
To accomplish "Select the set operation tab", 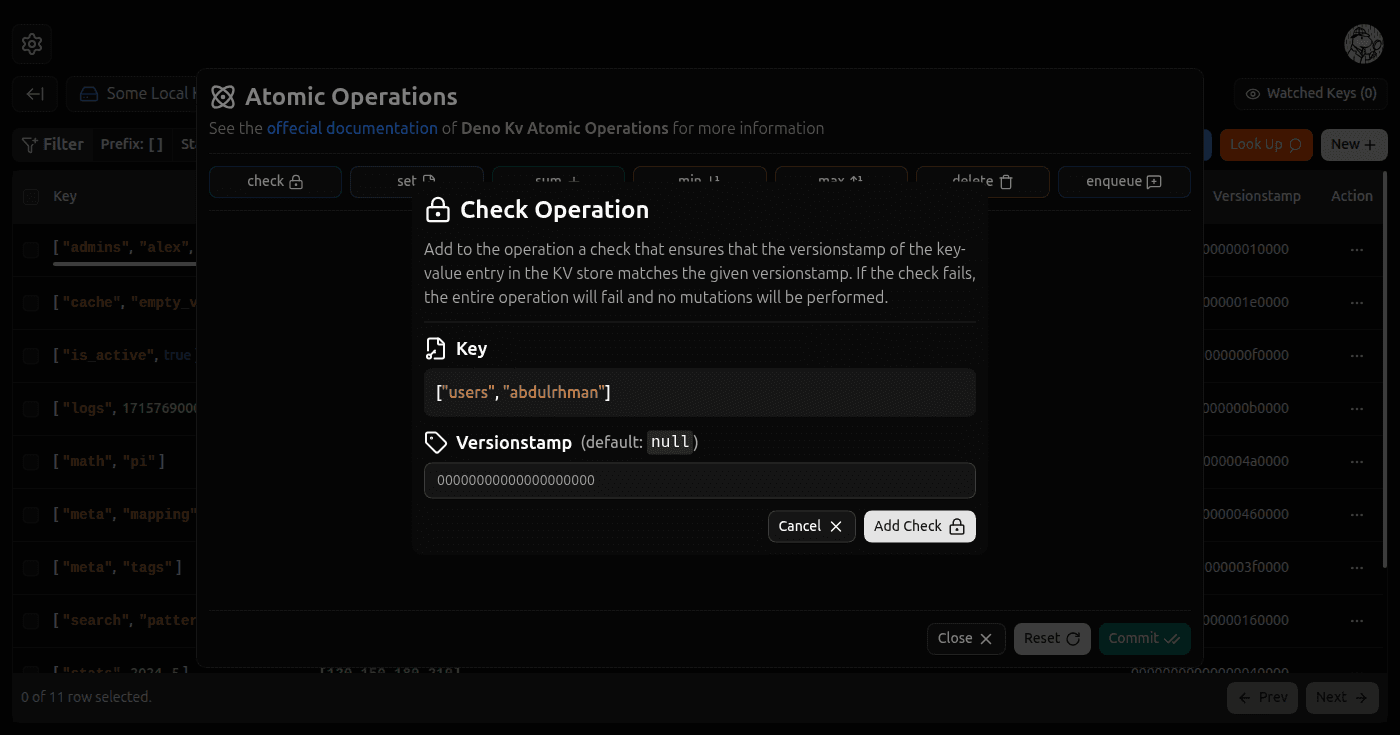I will point(417,181).
